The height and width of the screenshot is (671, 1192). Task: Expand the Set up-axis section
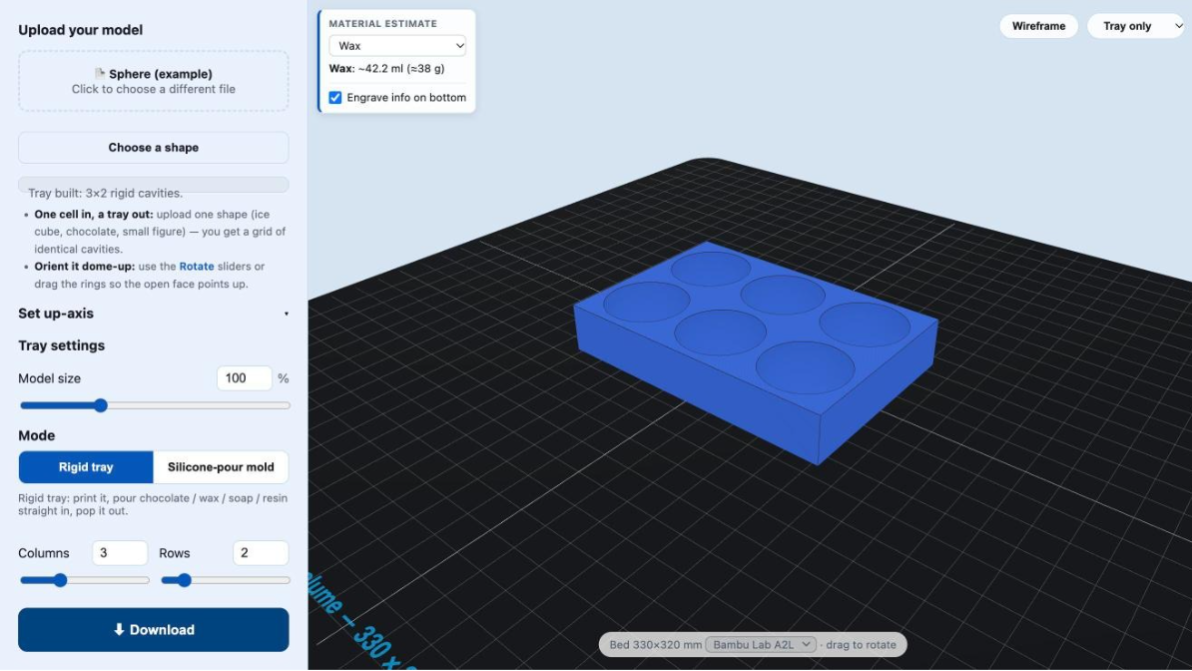point(154,313)
